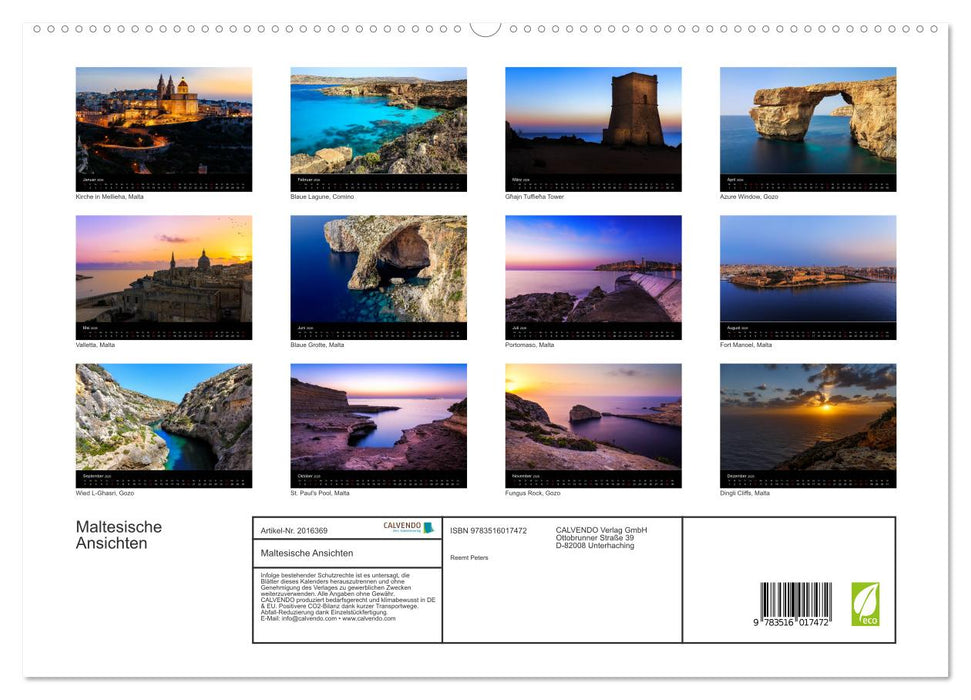Click the www.calvendo.com web address
Viewport: 971px width, 700px height.
[x=369, y=619]
